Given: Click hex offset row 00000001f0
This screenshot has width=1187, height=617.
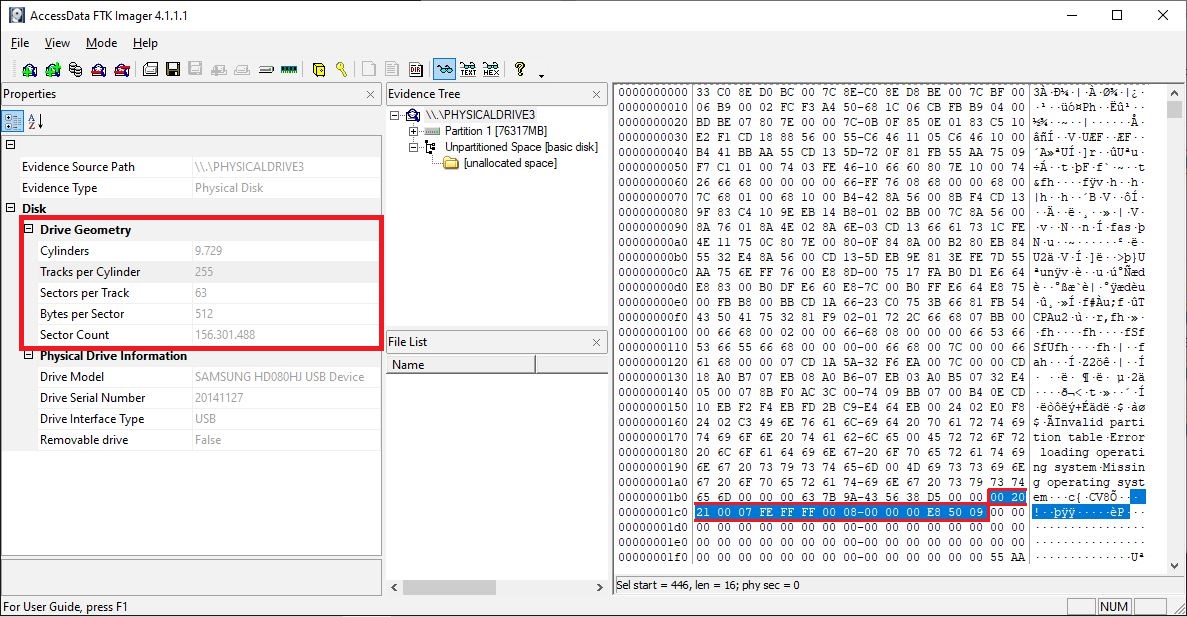Looking at the screenshot, I should coord(653,557).
